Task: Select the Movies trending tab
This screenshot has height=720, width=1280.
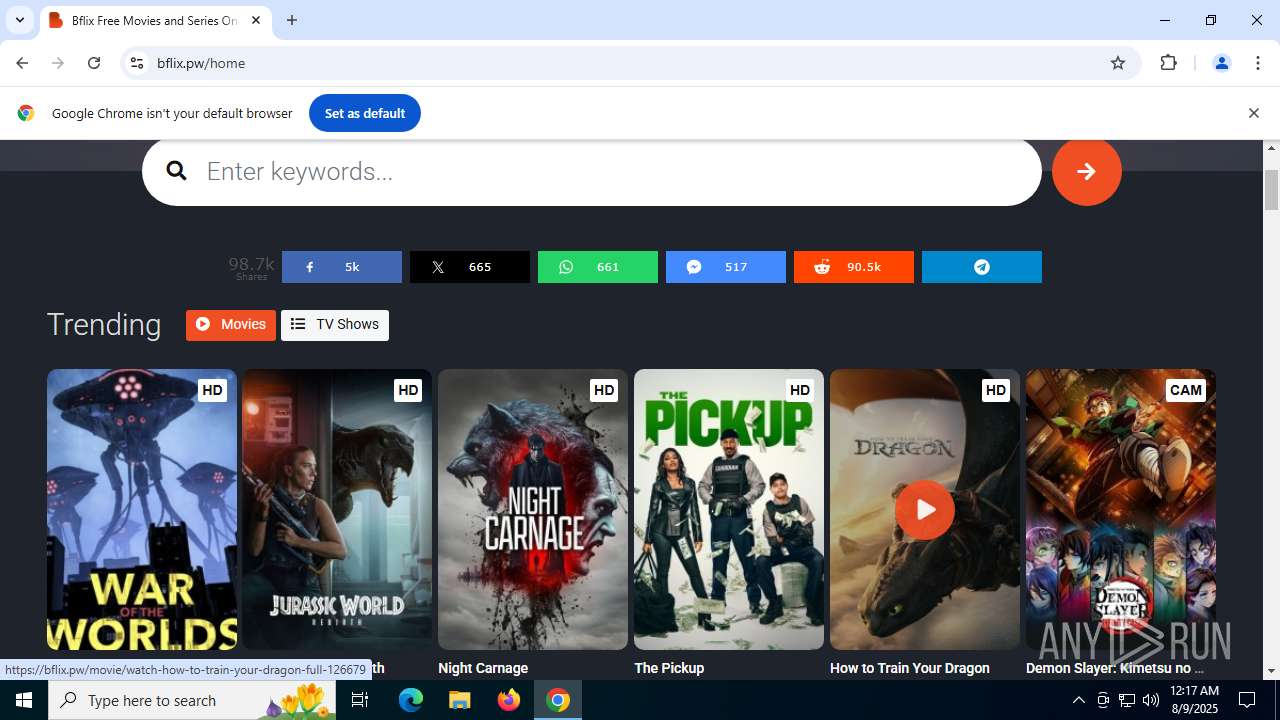Action: point(231,324)
